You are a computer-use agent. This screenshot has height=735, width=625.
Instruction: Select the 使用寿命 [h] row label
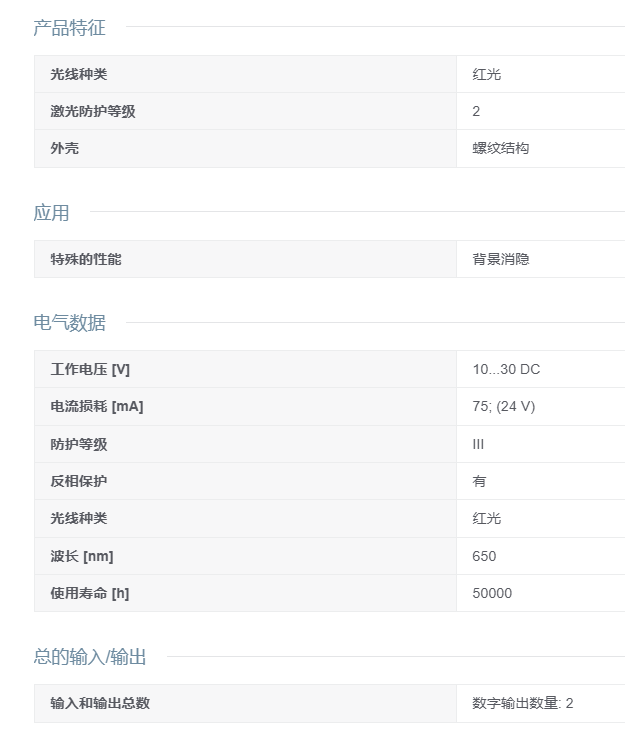(90, 593)
